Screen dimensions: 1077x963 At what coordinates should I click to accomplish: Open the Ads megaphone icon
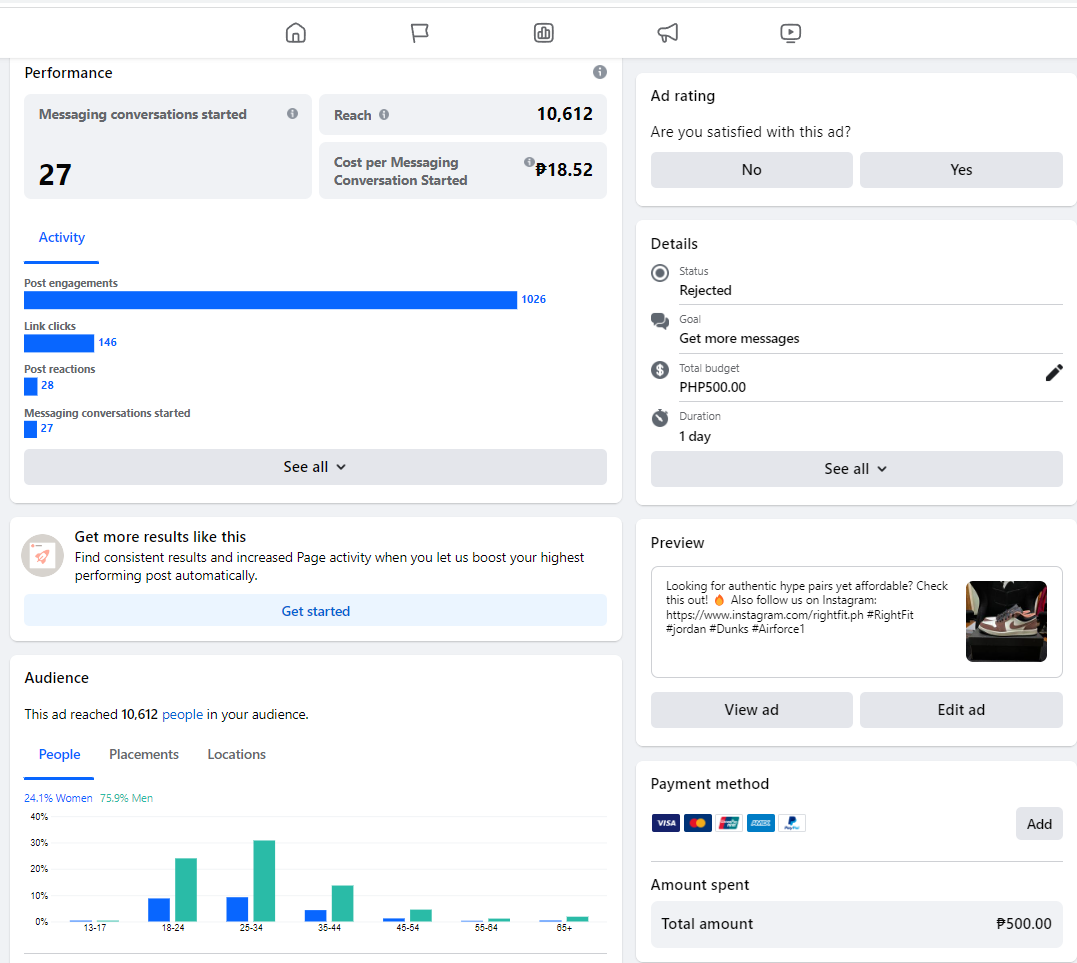click(668, 33)
